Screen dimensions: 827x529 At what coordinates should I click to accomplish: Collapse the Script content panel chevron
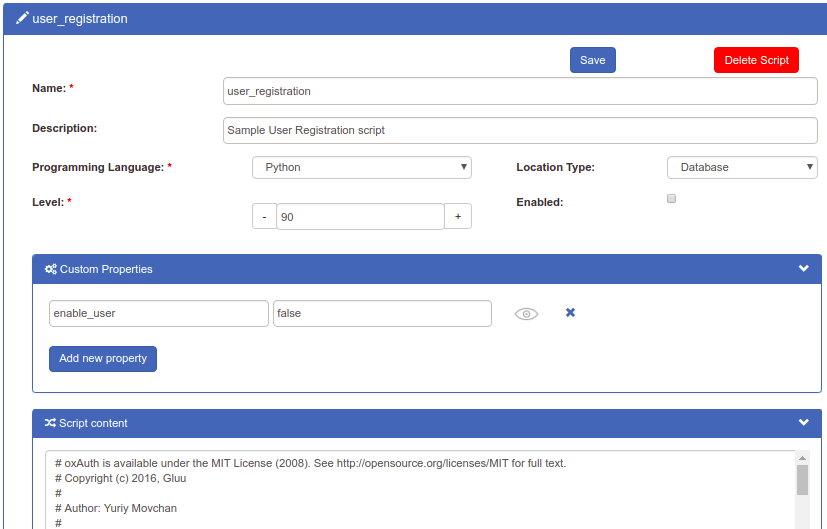click(x=803, y=423)
